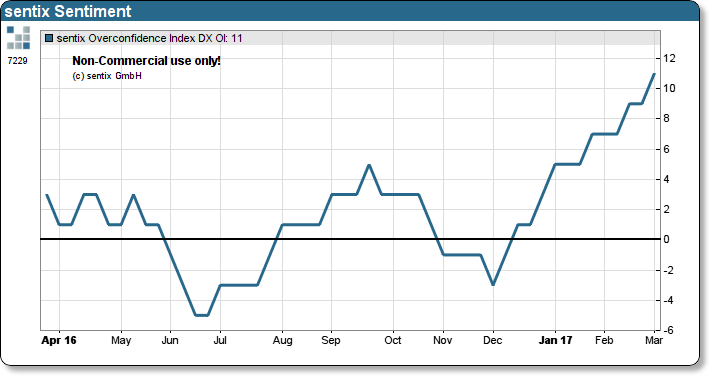Screen dimensions: 710x376
Task: Click the chart ID number '7229'
Action: [18, 61]
